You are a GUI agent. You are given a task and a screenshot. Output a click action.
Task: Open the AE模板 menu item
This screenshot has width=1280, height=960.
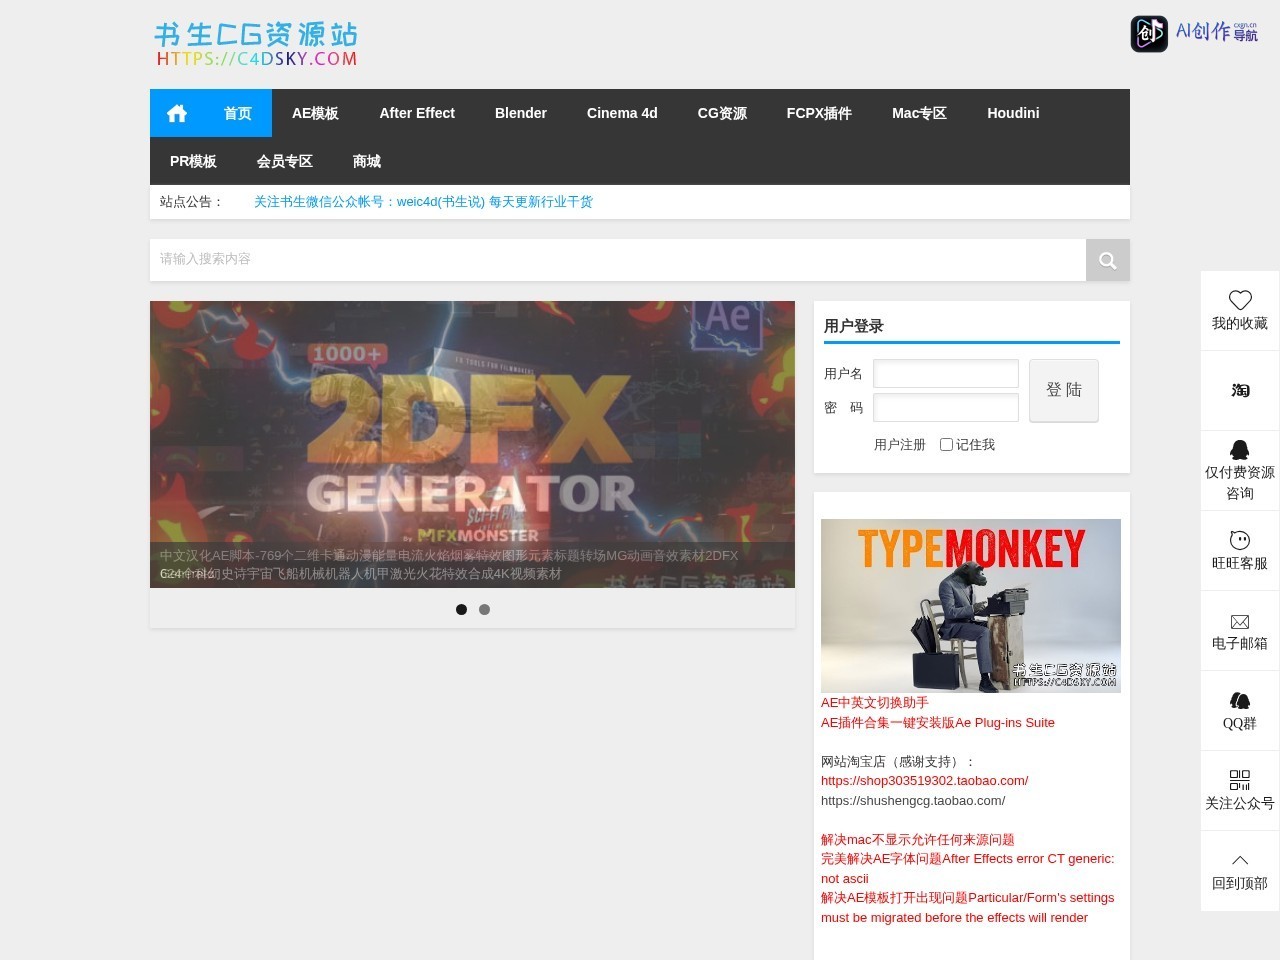click(x=315, y=113)
